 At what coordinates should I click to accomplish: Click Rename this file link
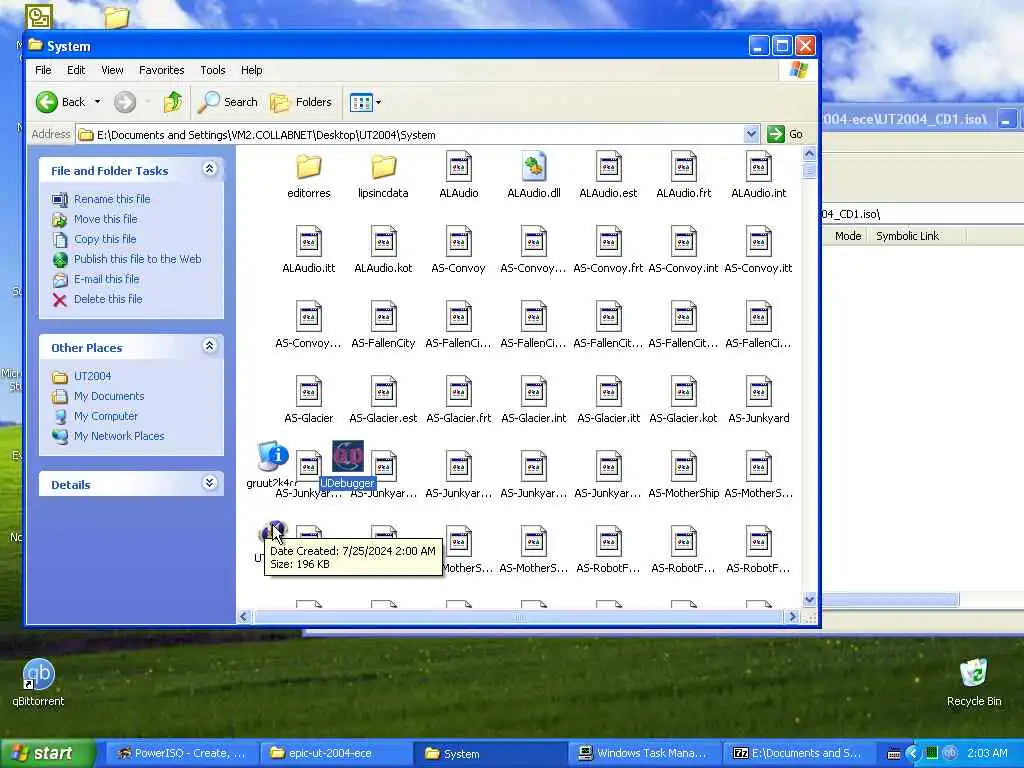coord(112,199)
